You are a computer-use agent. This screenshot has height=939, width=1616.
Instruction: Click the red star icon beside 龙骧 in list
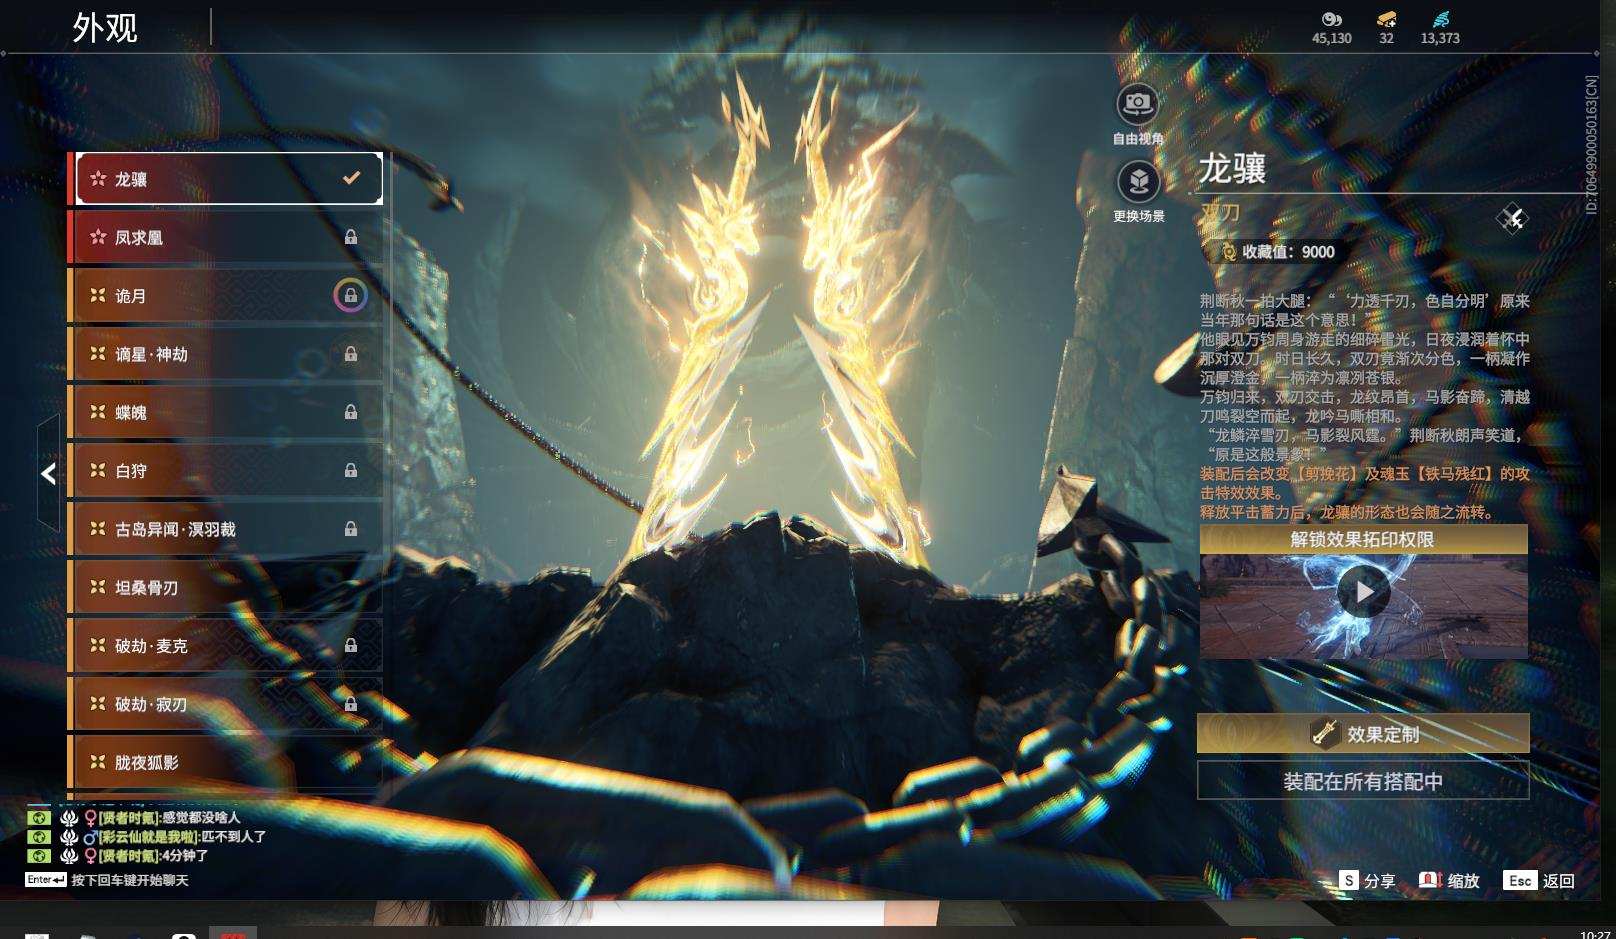[98, 179]
